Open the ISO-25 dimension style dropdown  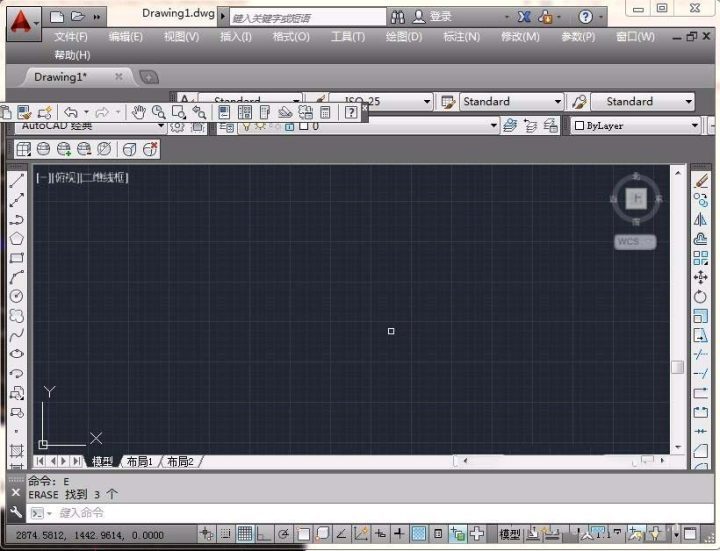(381, 101)
